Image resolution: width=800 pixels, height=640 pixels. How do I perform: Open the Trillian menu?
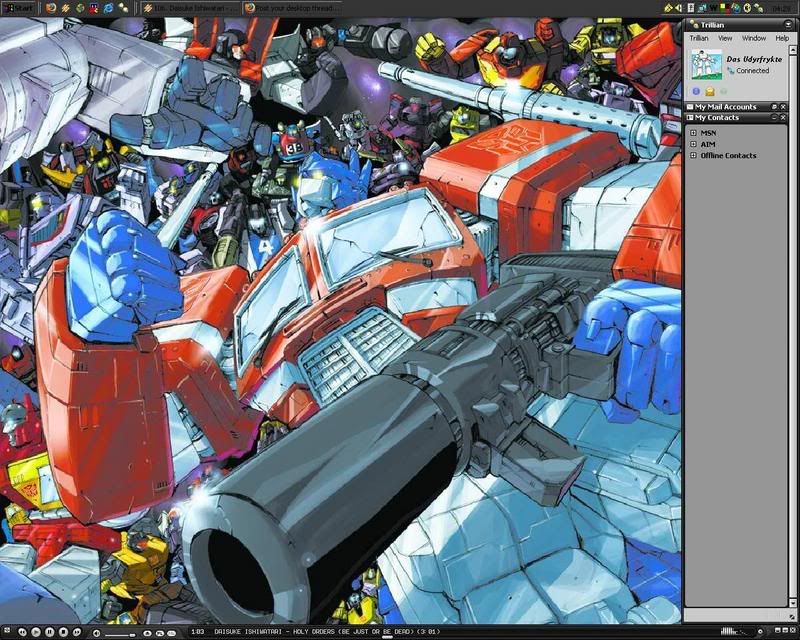699,38
